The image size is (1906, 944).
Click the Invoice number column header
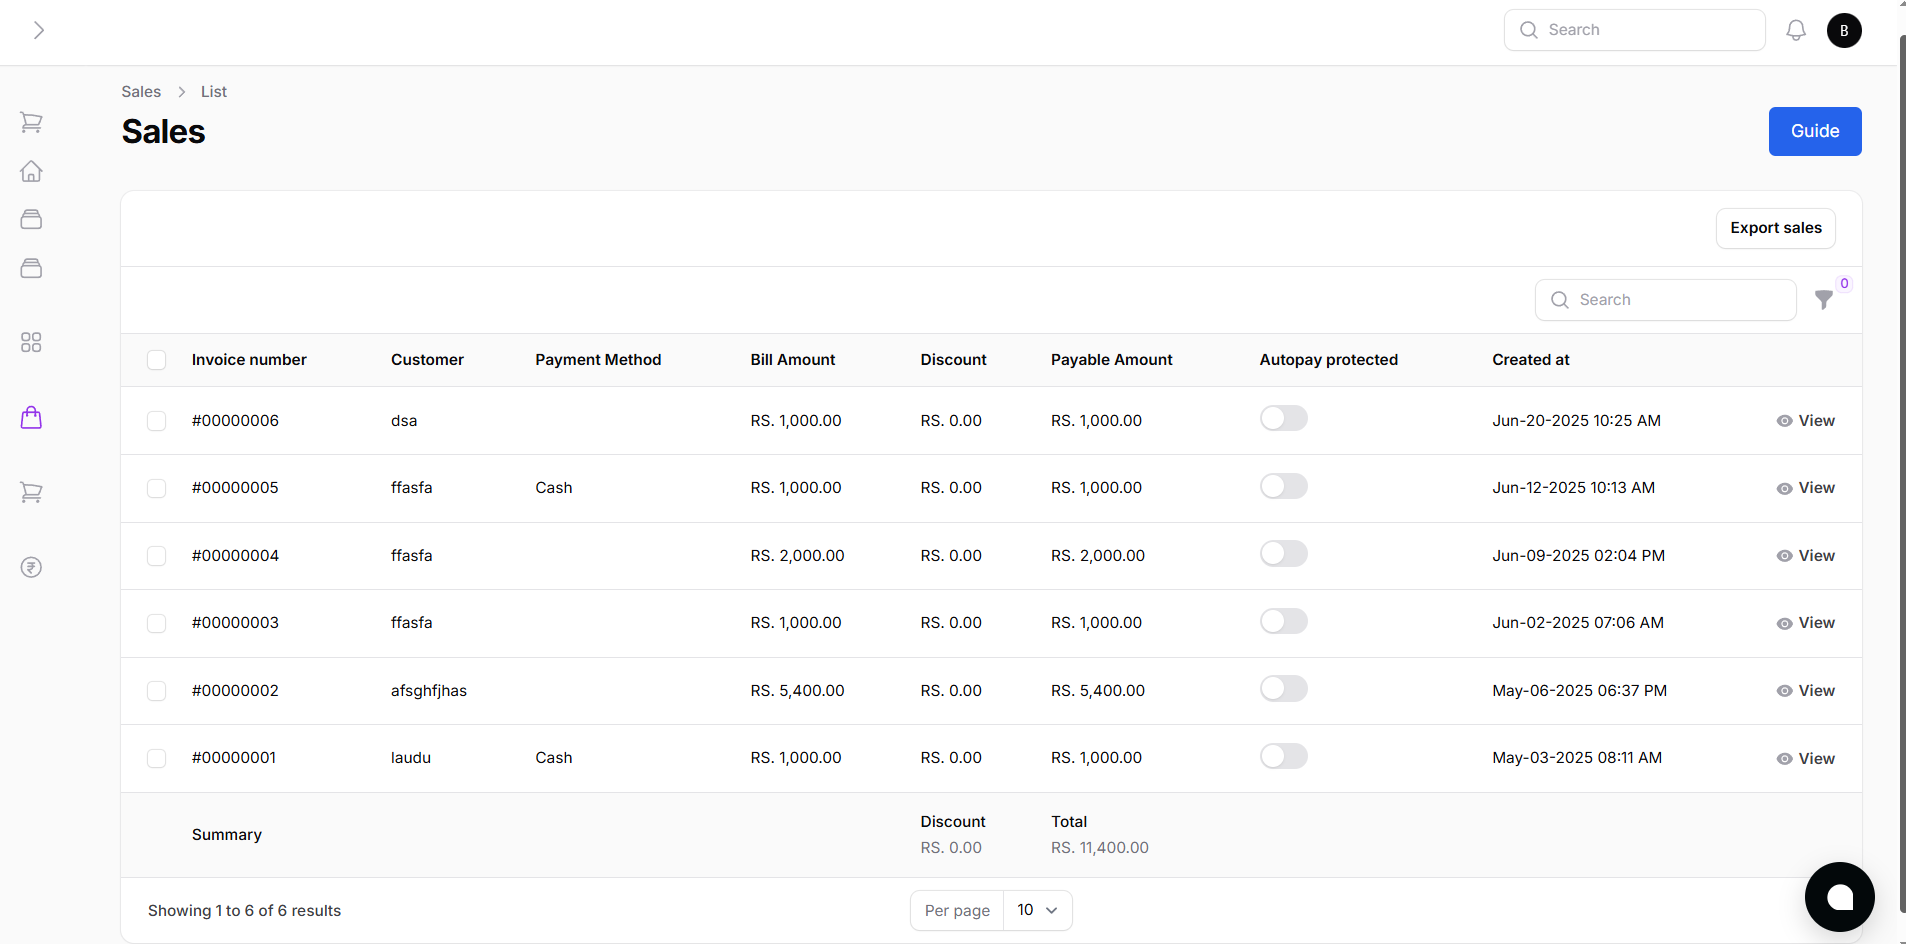[249, 360]
